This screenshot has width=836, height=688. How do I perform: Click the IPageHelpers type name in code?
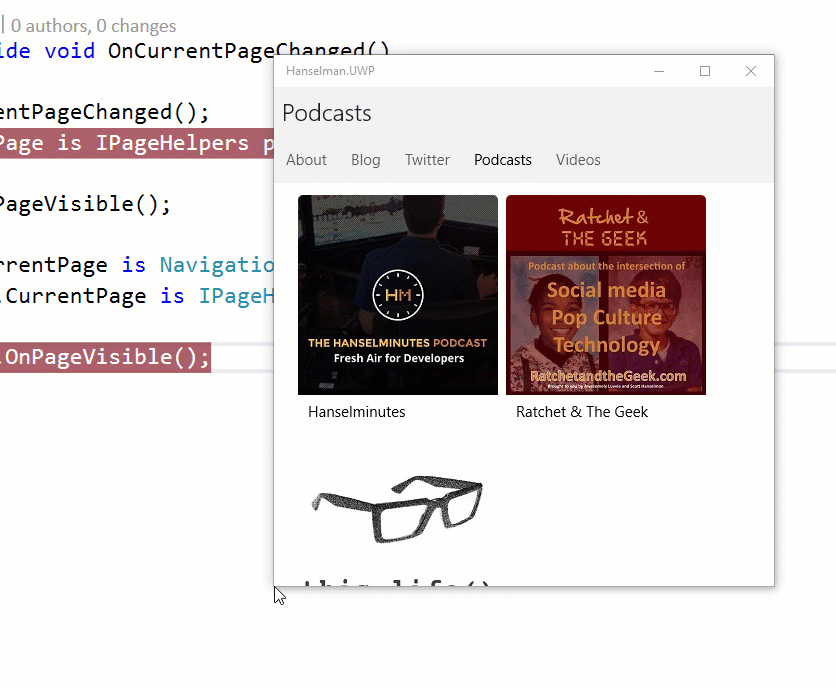175,143
